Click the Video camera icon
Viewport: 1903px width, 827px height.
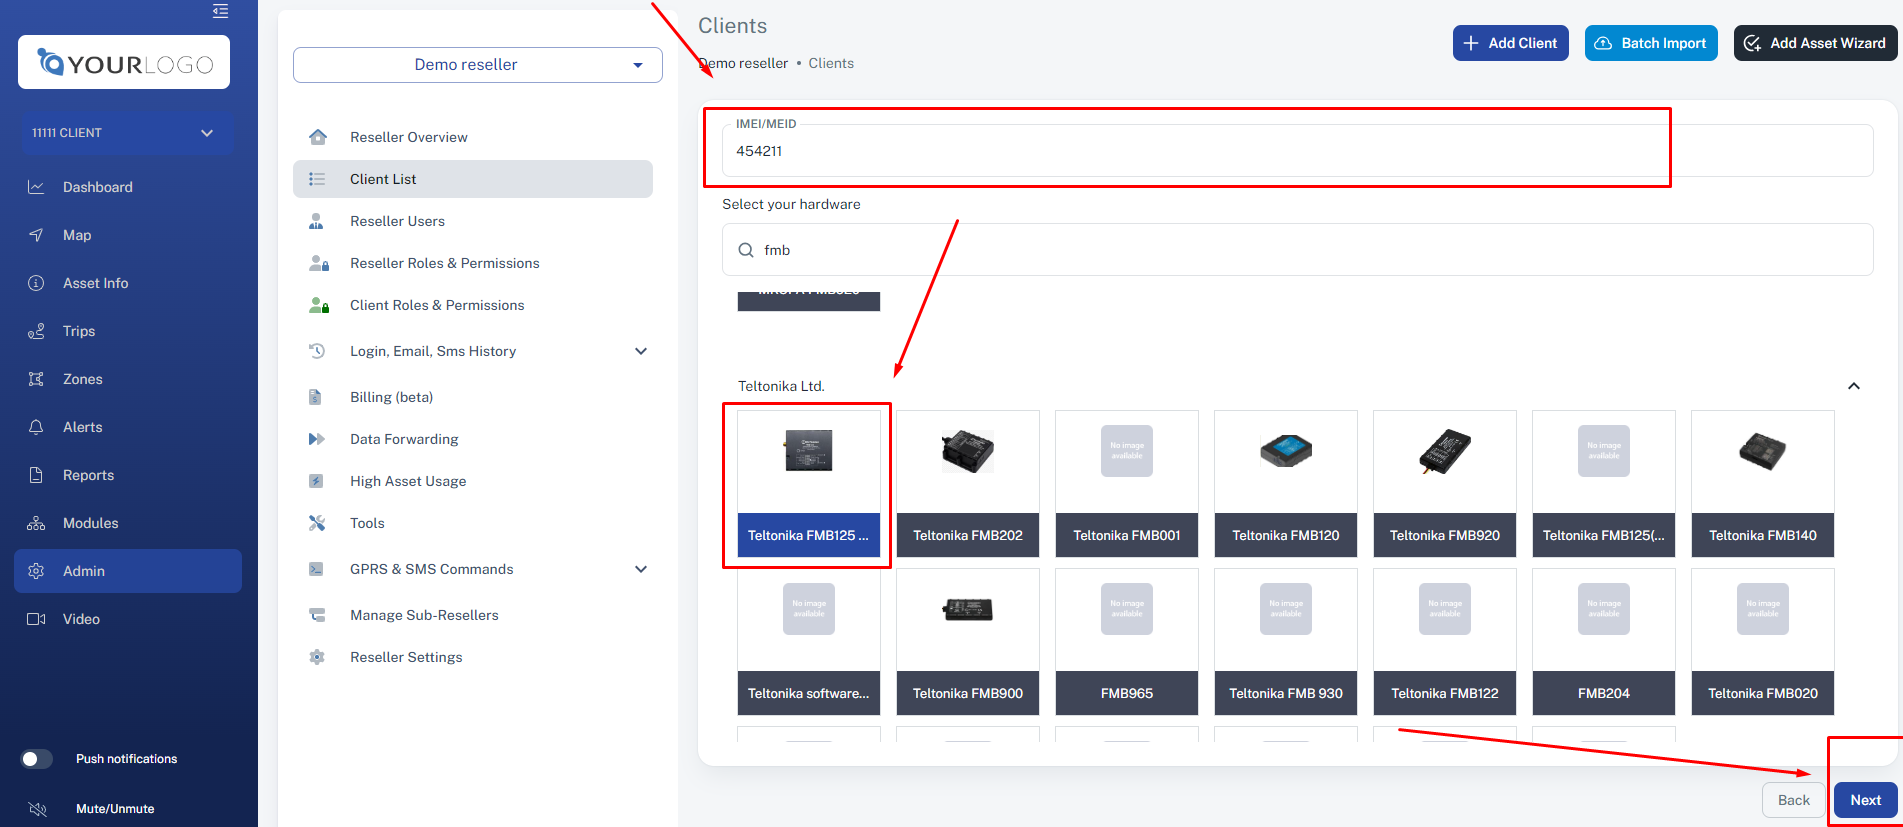click(x=36, y=619)
